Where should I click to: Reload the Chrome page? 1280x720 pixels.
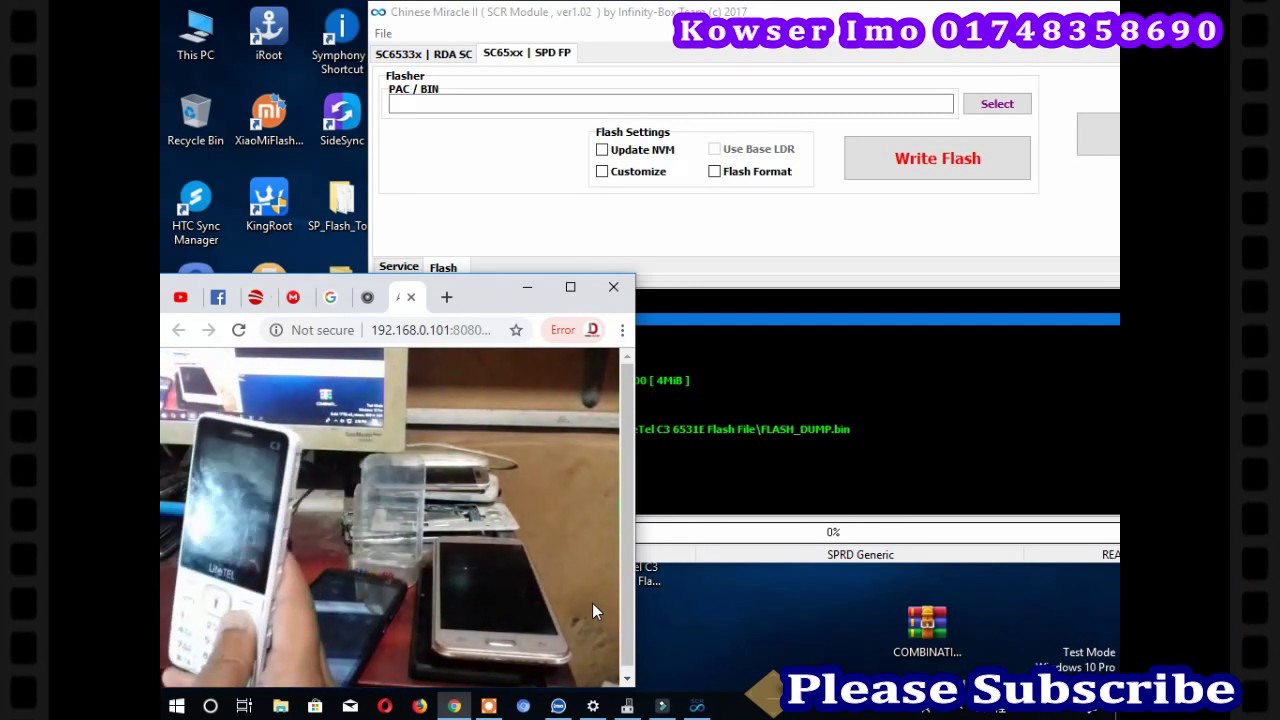(x=238, y=330)
